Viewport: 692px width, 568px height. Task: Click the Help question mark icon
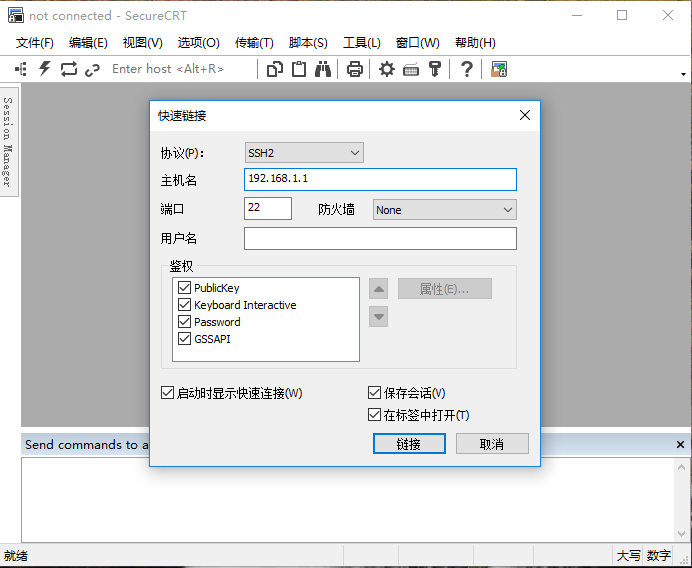click(x=466, y=69)
